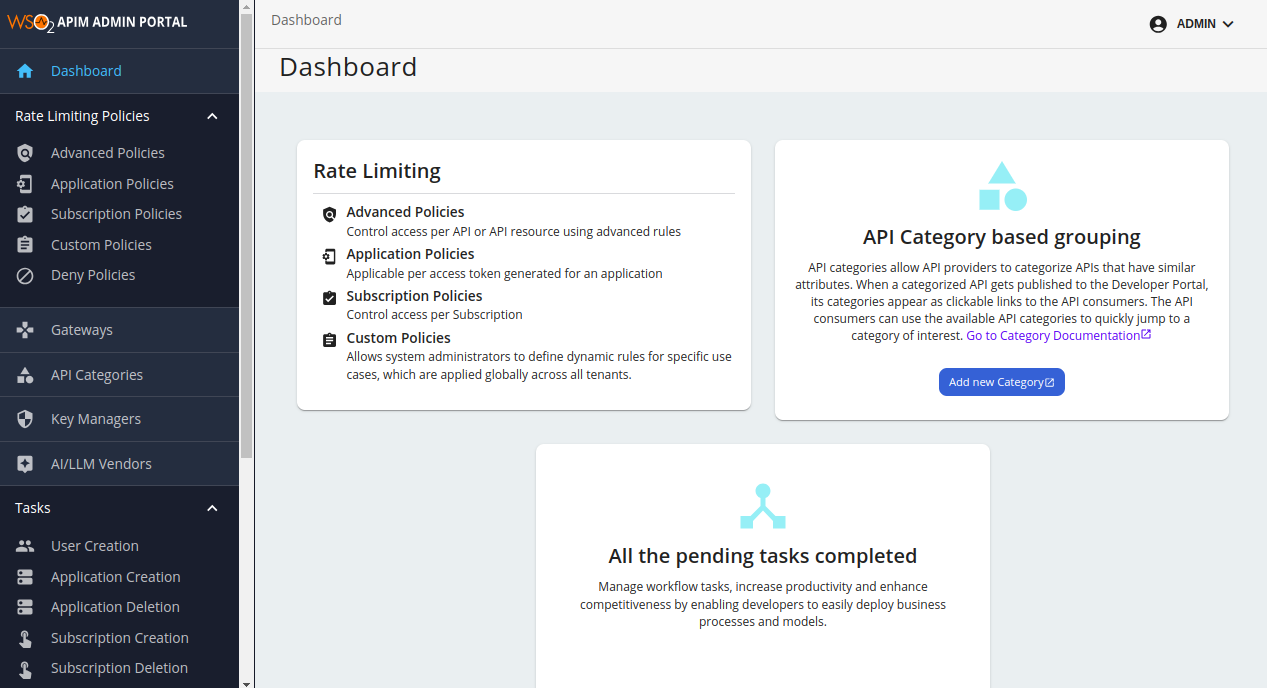Collapse the Rate Limiting Policies section
Image resolution: width=1267 pixels, height=688 pixels.
click(x=212, y=116)
